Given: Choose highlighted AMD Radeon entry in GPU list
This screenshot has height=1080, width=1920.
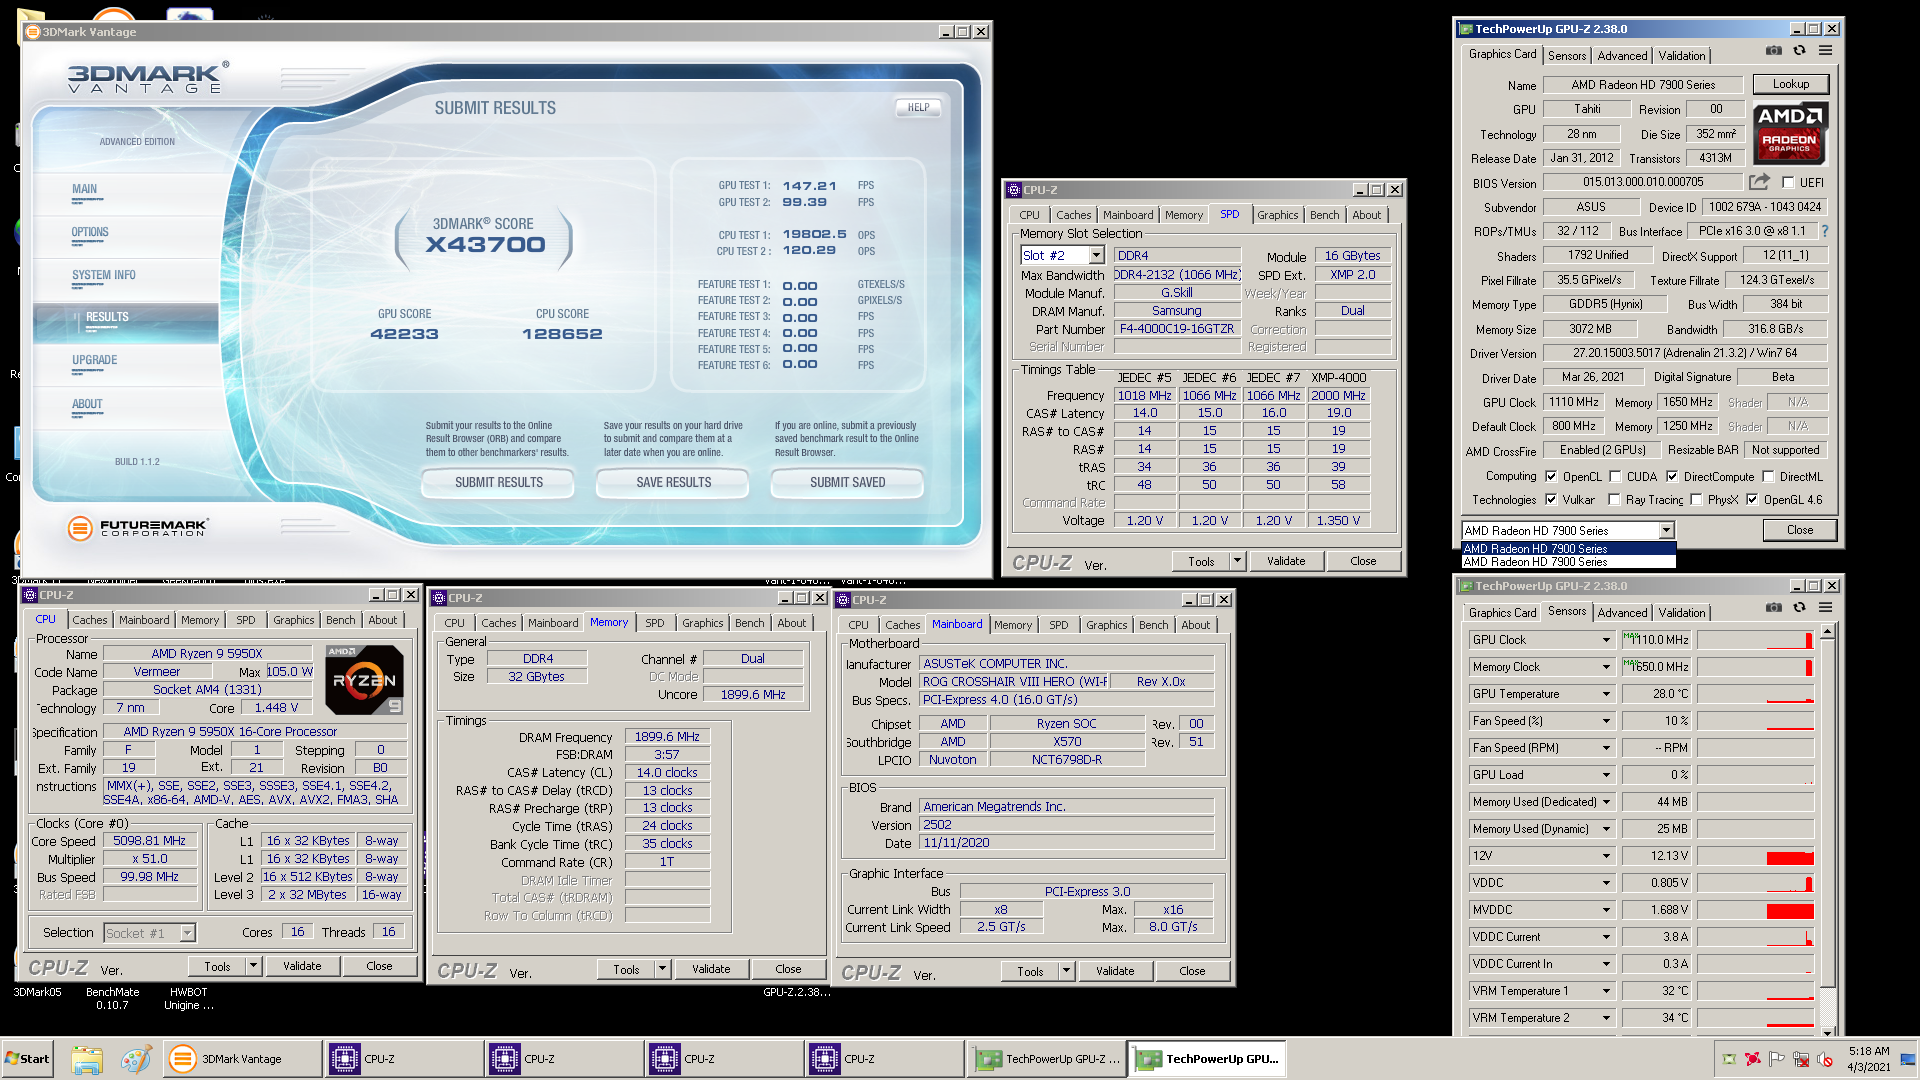Looking at the screenshot, I should tap(1568, 548).
